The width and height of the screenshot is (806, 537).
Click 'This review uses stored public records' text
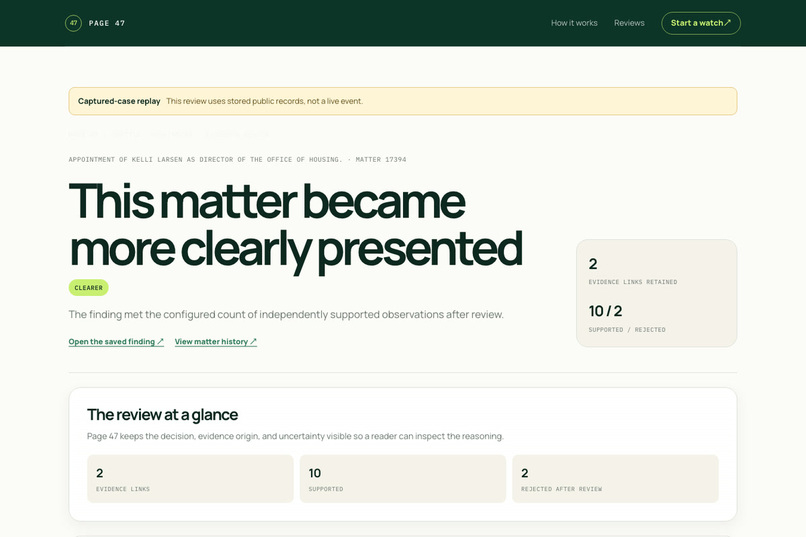tap(264, 101)
